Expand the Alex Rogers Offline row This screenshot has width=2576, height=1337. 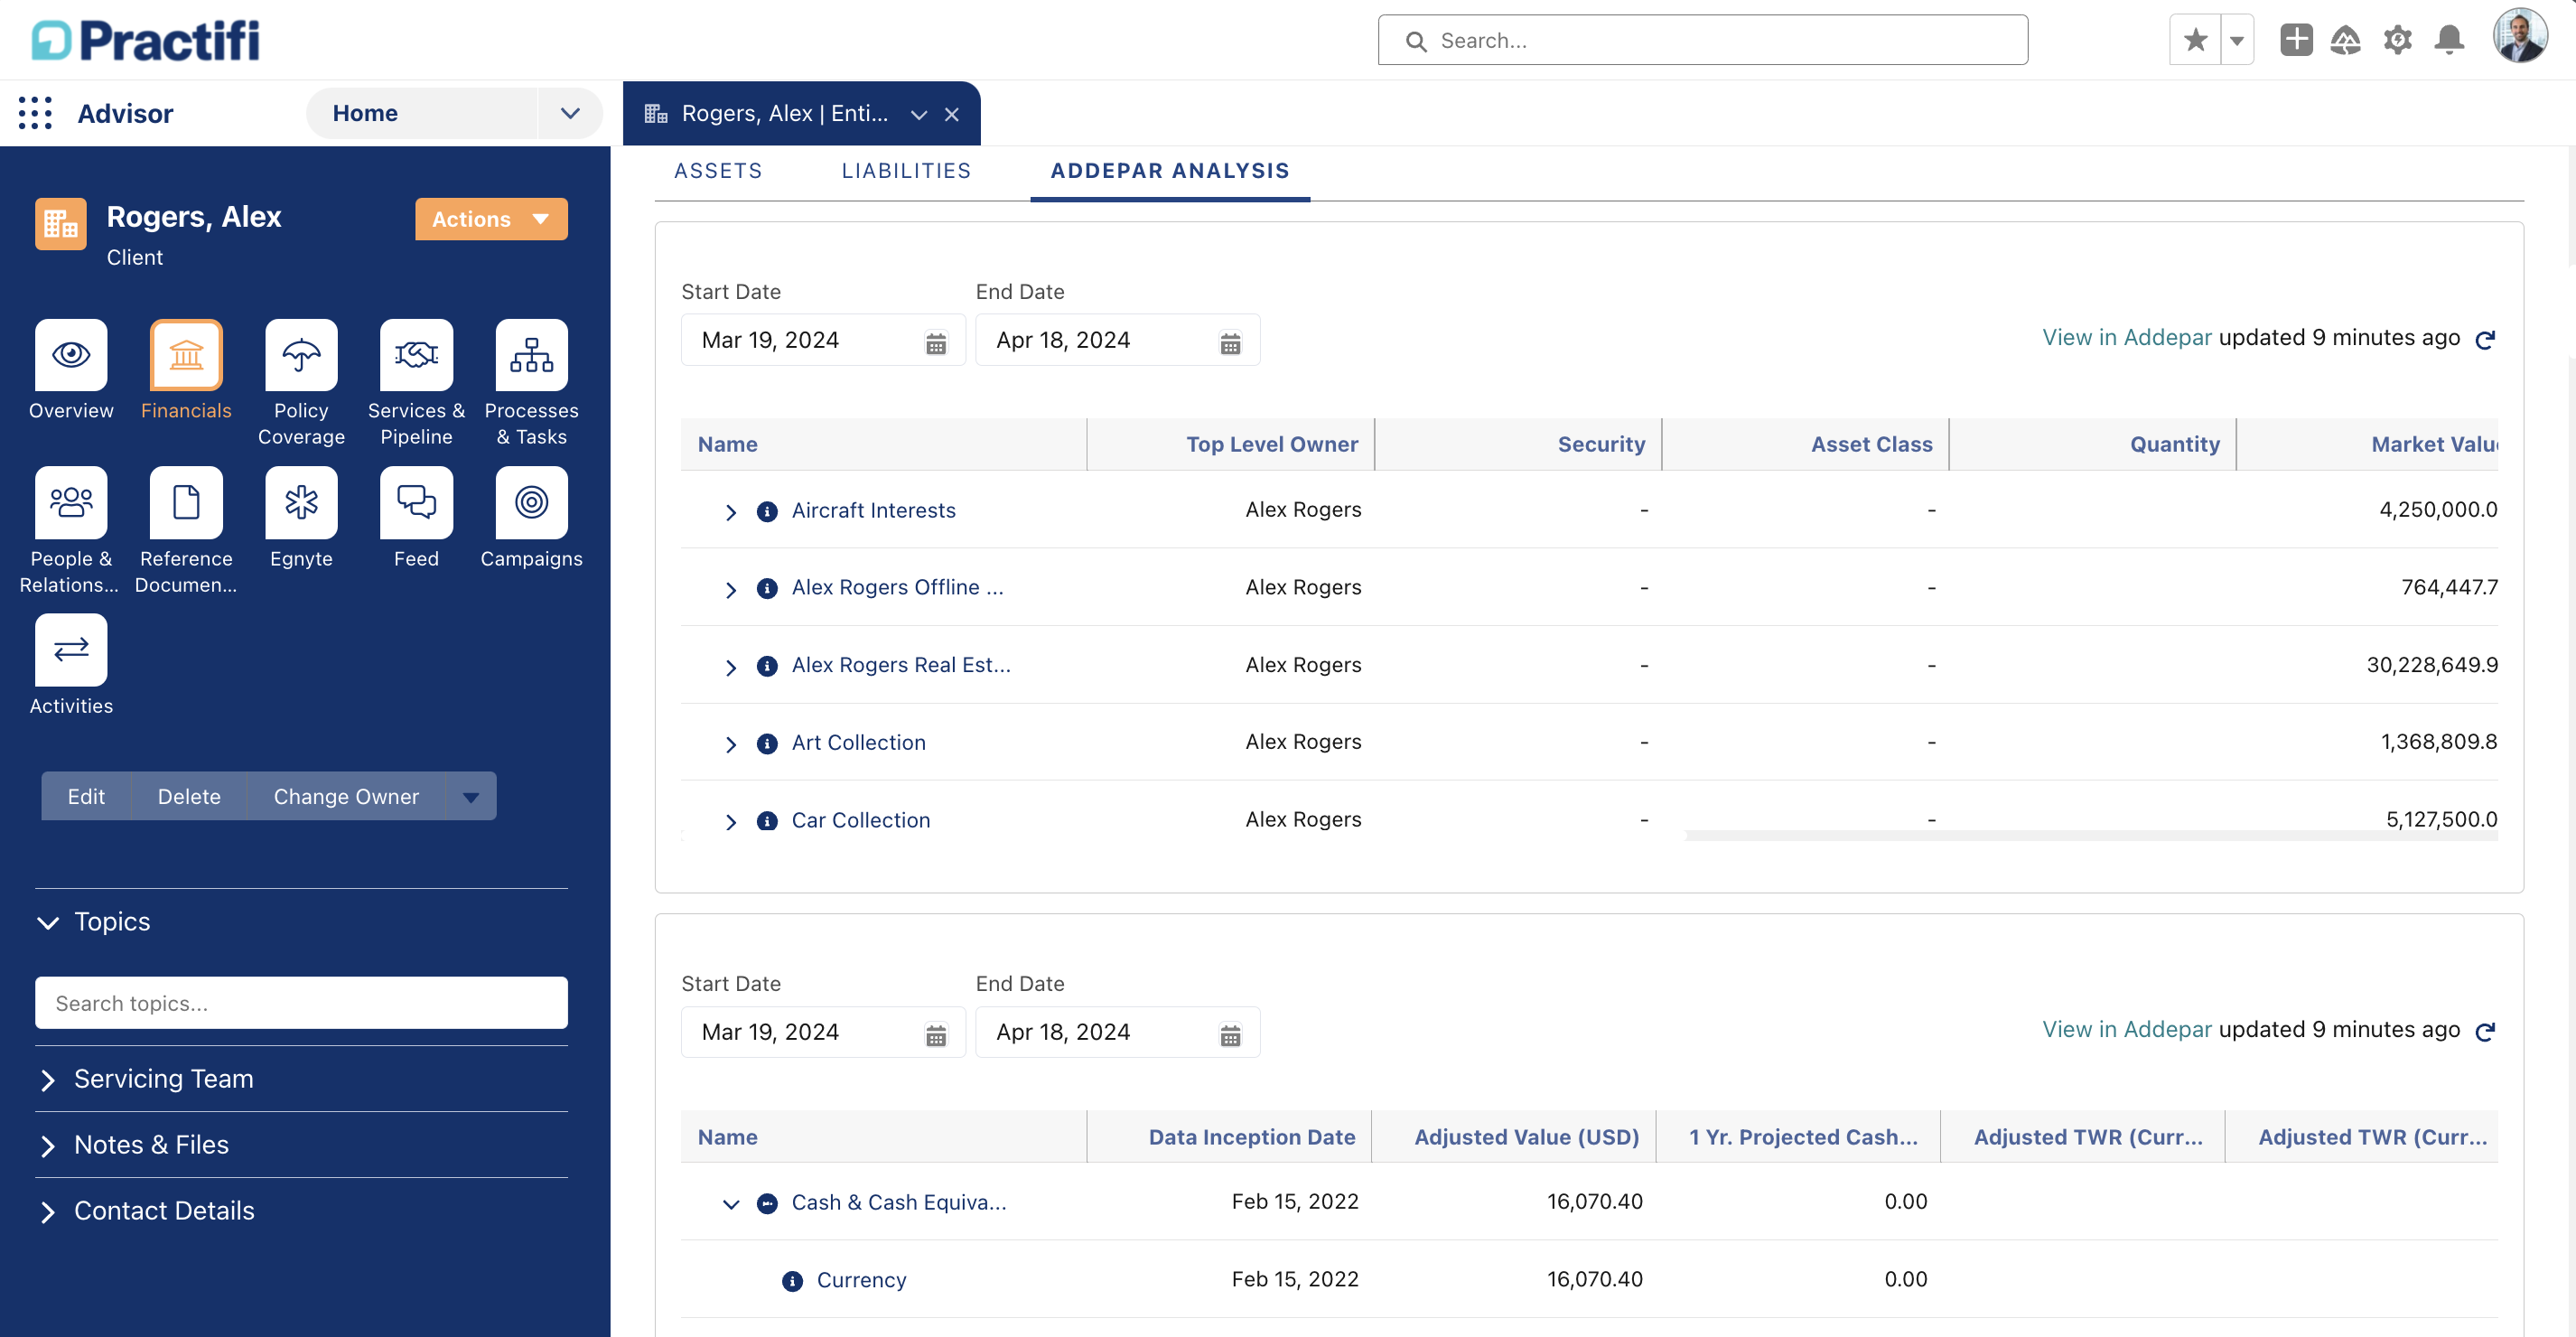731,590
